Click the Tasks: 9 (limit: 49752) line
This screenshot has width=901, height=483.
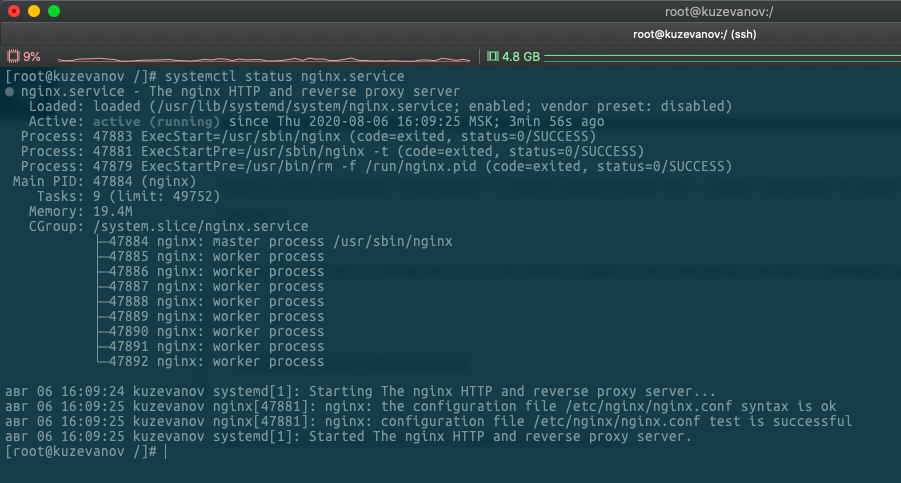(x=129, y=196)
